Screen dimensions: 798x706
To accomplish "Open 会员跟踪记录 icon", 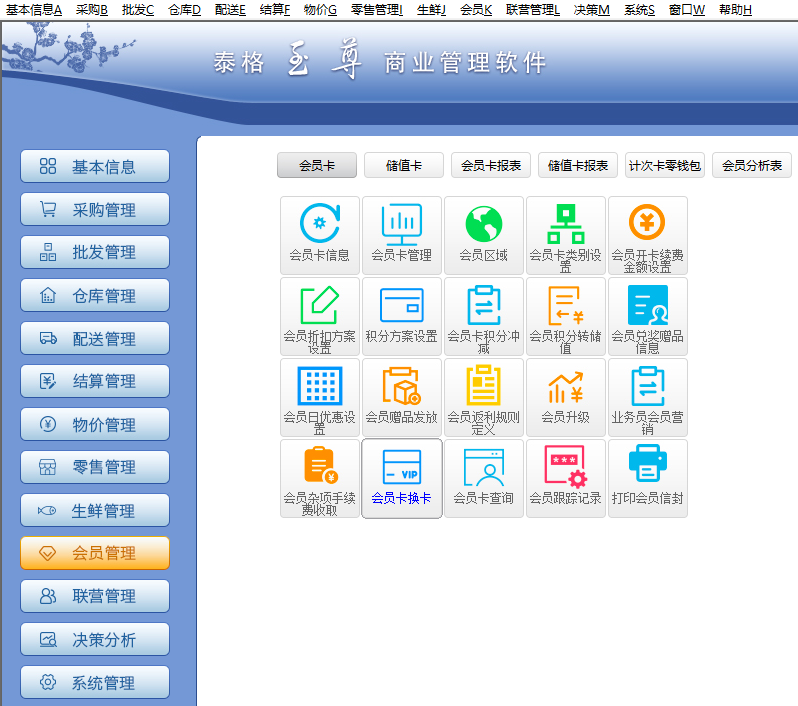I will coord(565,468).
